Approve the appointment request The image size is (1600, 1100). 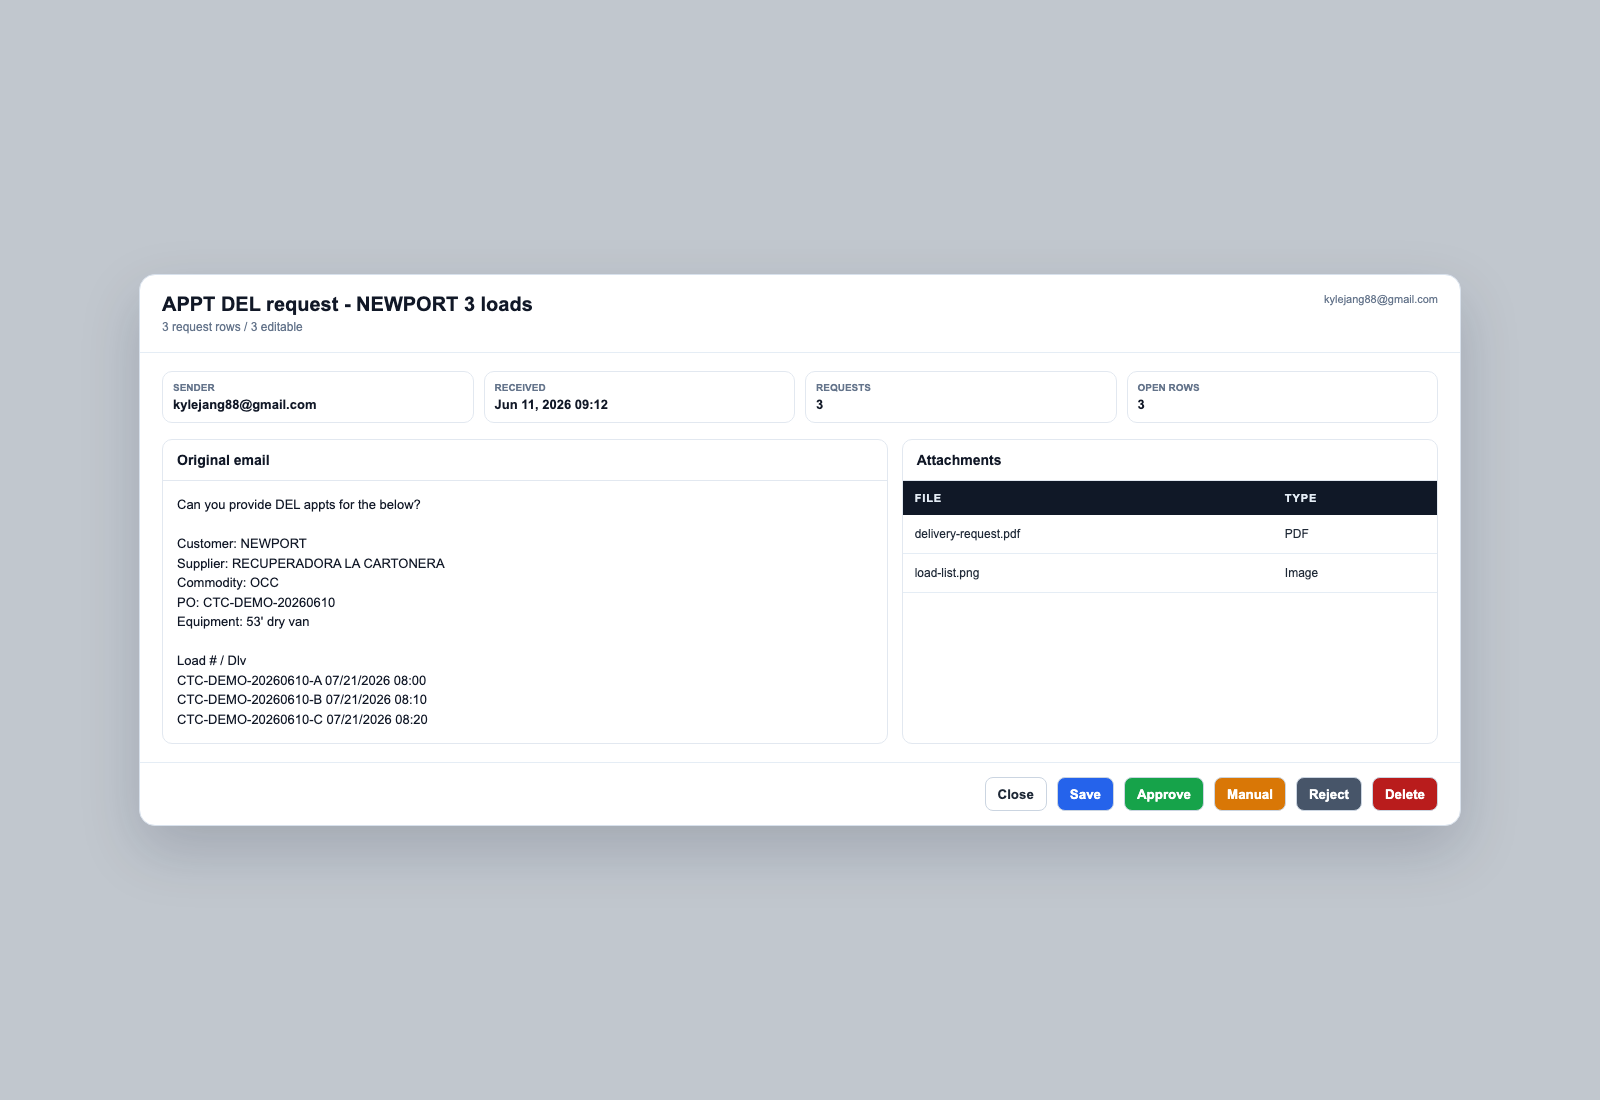coord(1164,794)
